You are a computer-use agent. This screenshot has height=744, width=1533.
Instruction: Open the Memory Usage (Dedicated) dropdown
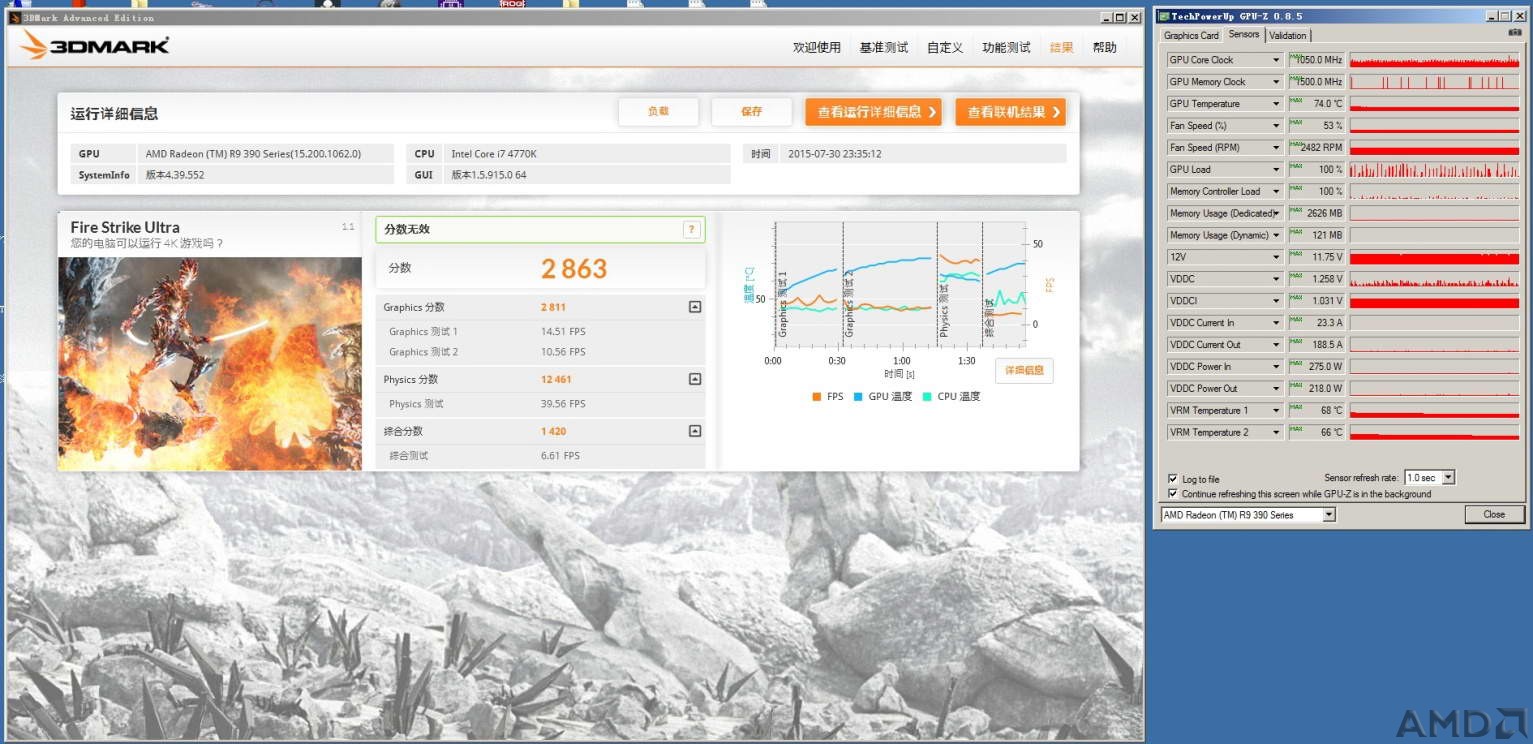(x=1275, y=213)
